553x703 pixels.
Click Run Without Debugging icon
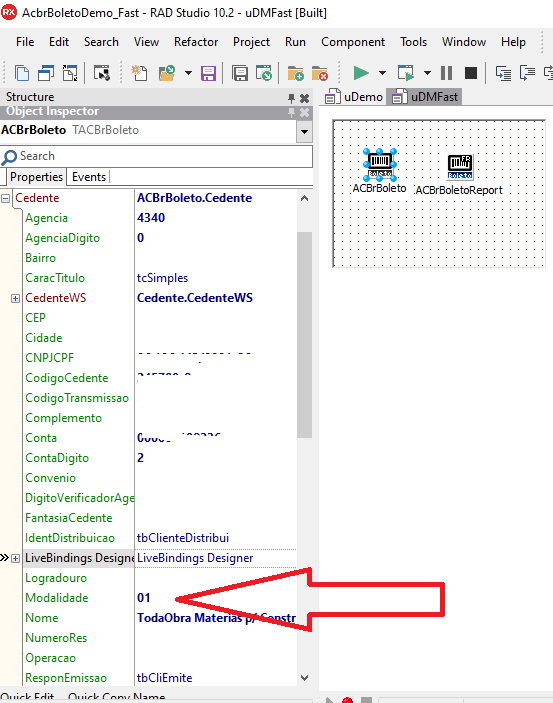pos(406,73)
